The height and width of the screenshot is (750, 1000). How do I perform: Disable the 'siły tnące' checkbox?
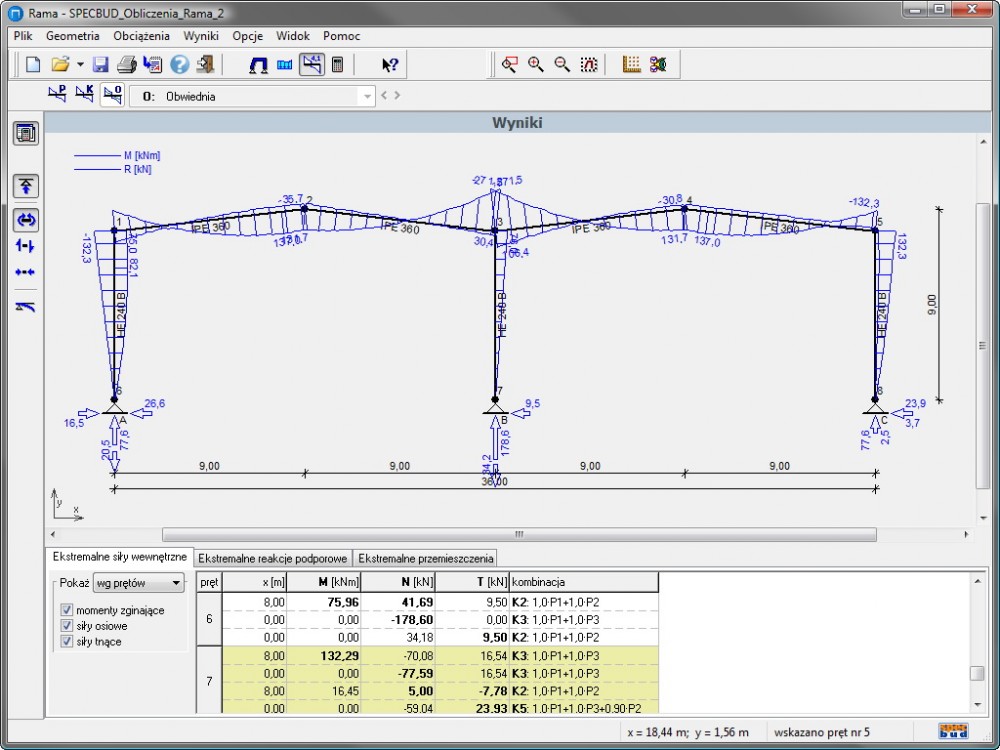(x=67, y=642)
